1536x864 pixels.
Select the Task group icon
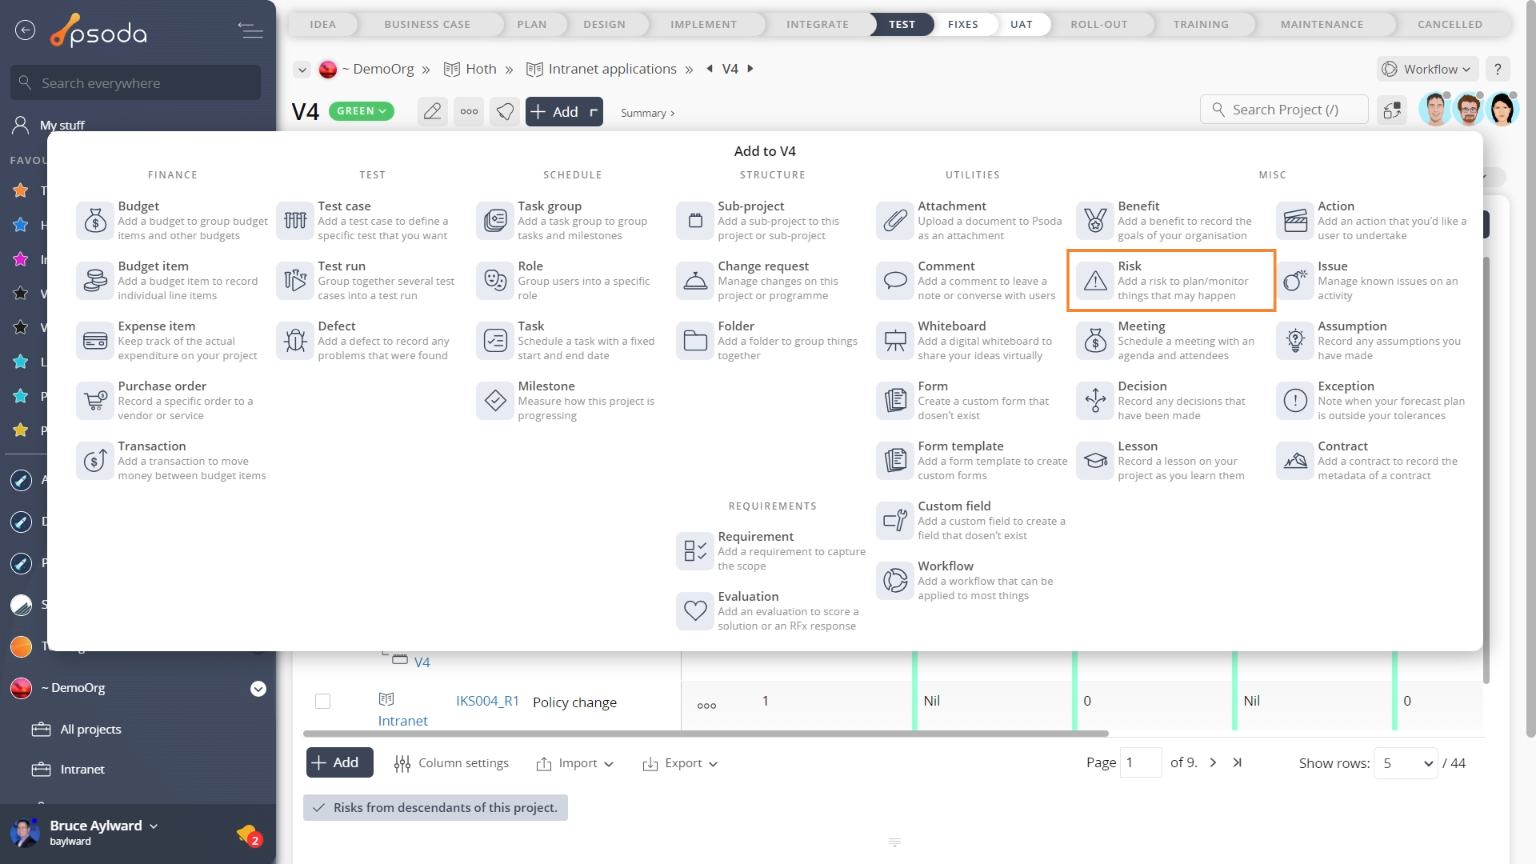click(495, 221)
